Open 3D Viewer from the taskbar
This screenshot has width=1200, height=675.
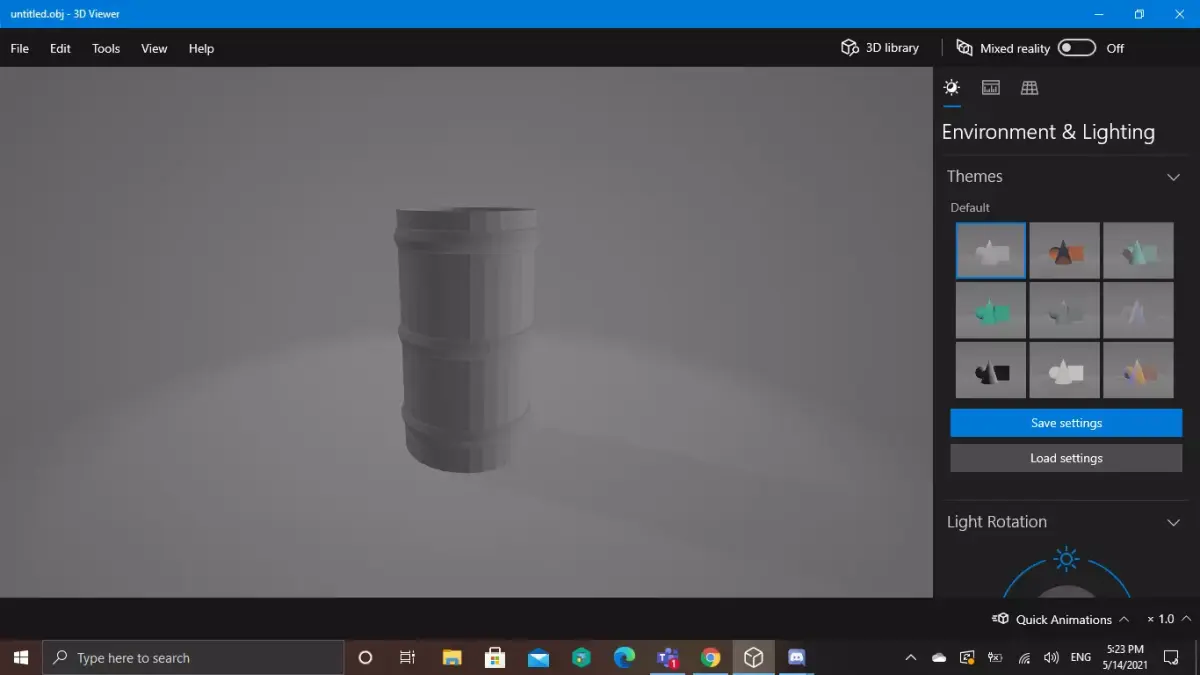click(753, 657)
